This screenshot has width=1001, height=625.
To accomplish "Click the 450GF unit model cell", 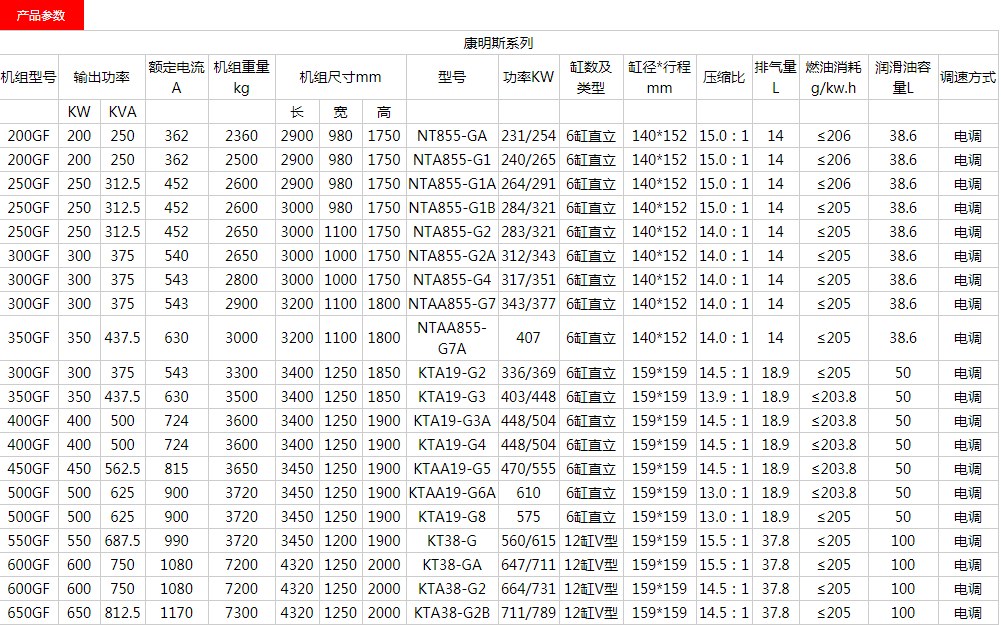I will click(29, 469).
